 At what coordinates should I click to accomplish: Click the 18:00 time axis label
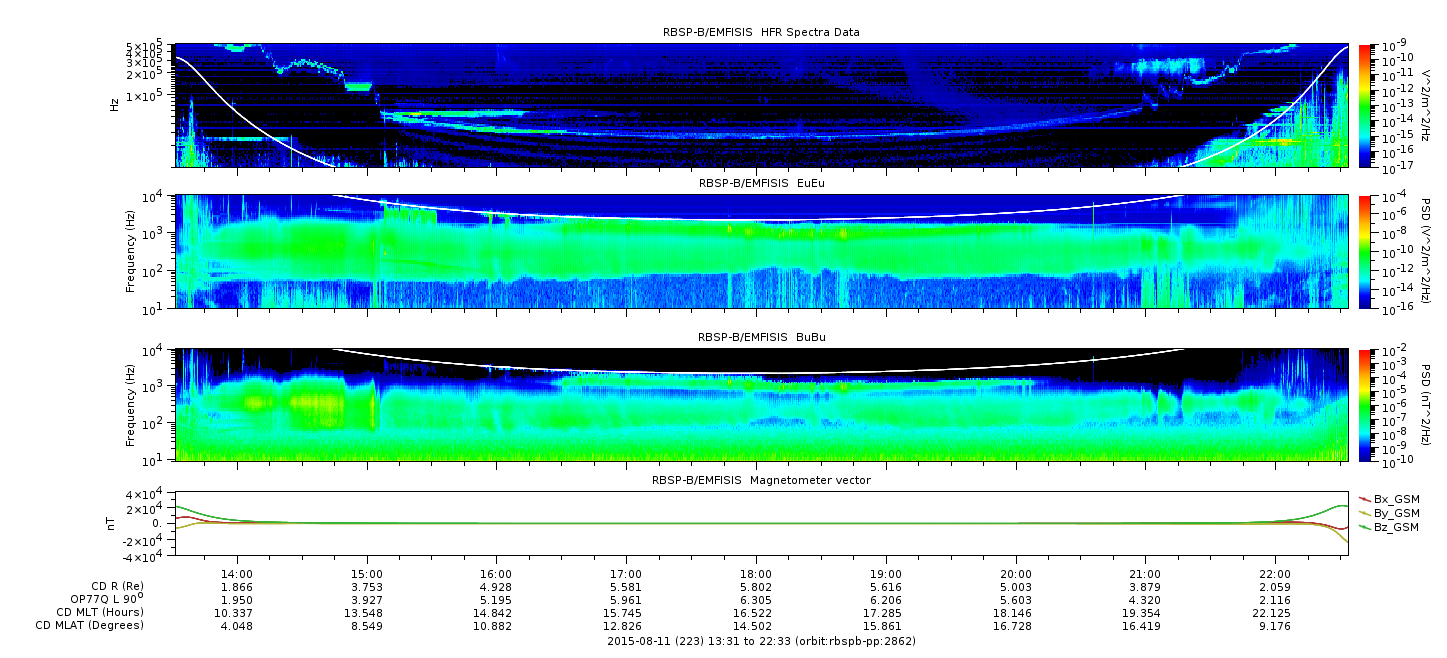coord(756,576)
